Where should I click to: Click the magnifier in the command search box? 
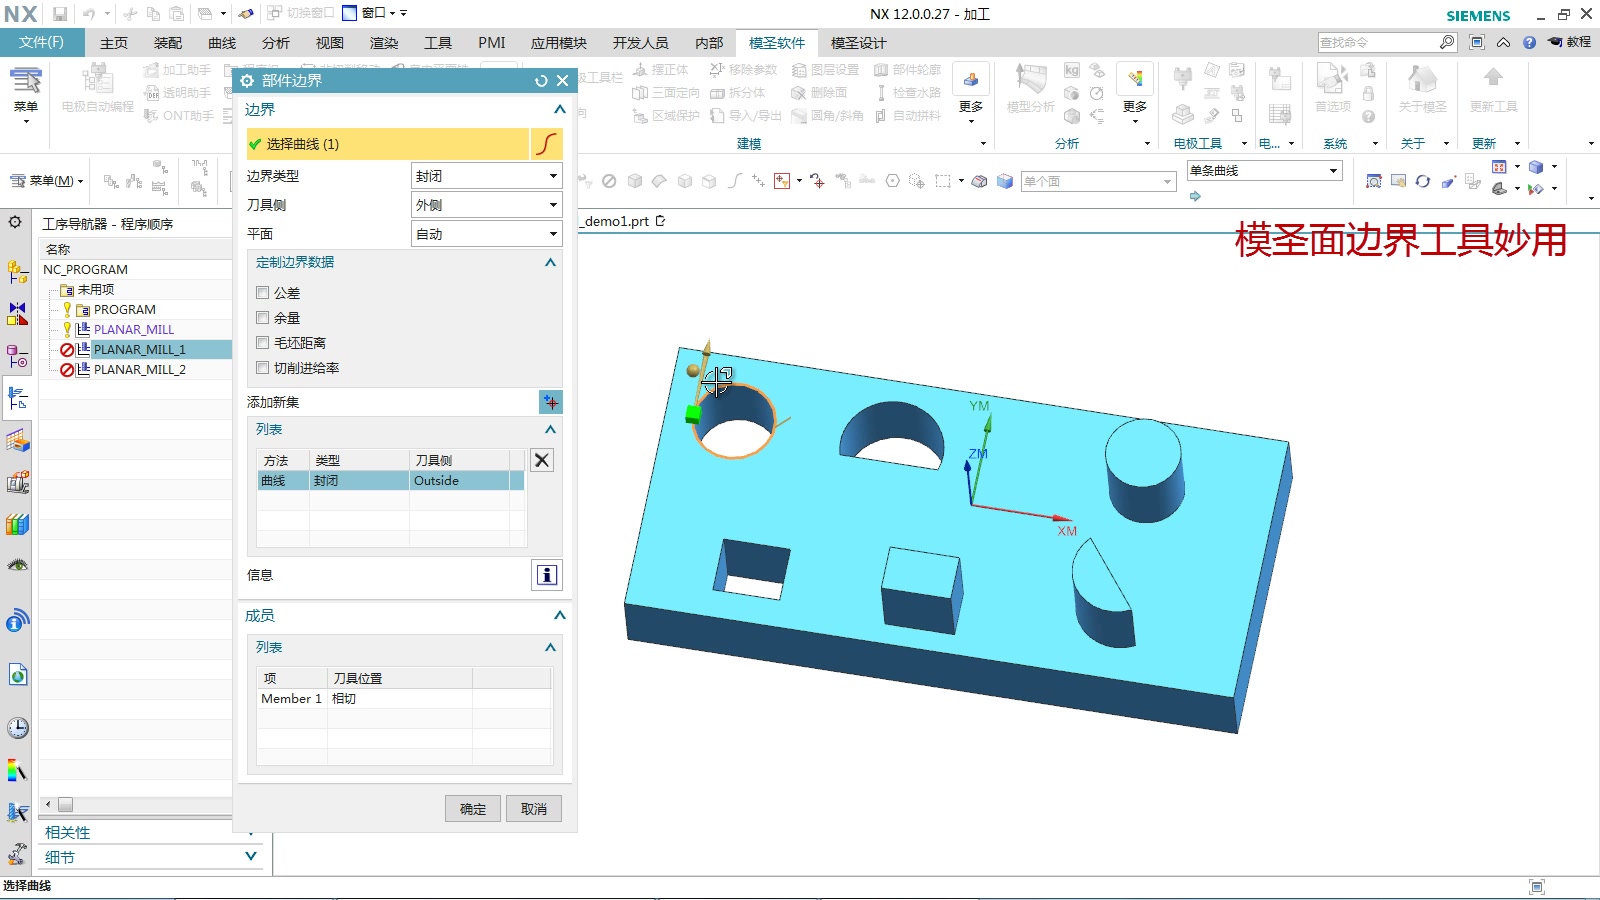click(x=1447, y=42)
